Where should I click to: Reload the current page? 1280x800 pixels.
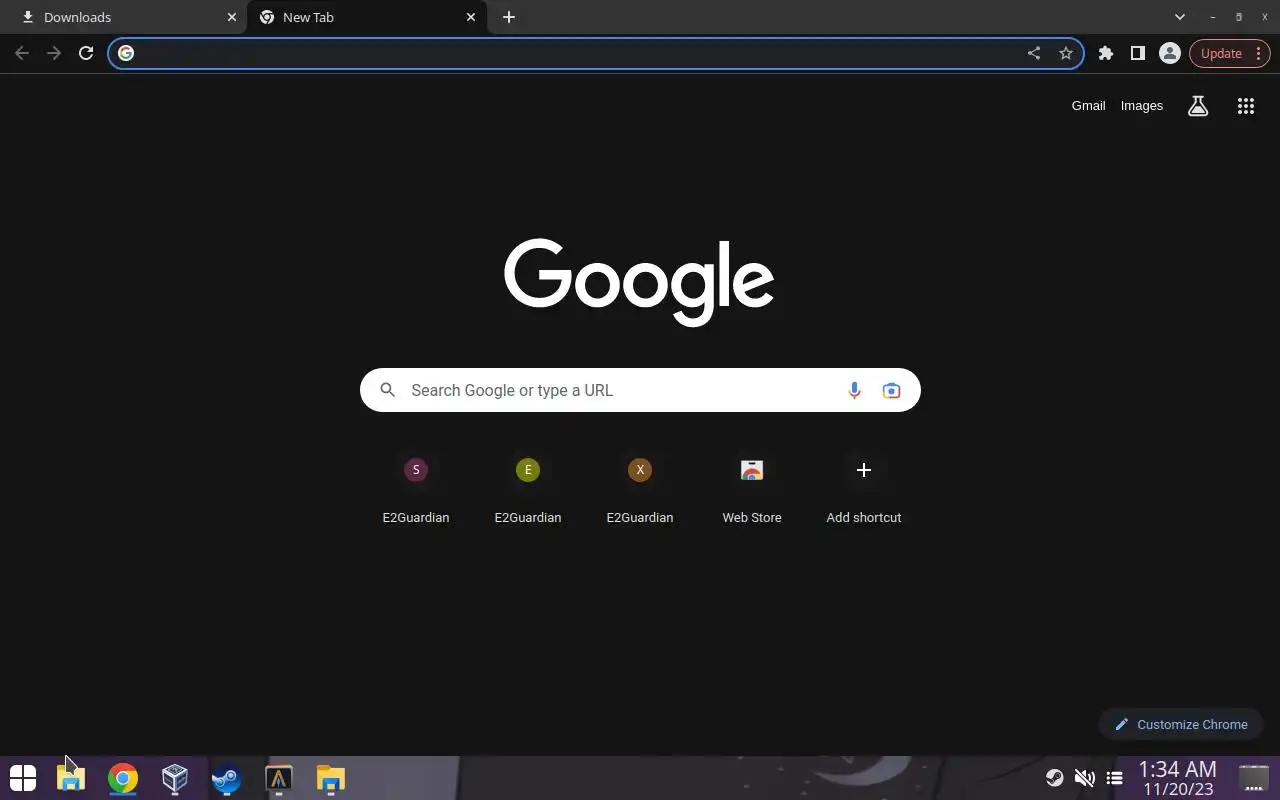click(86, 53)
